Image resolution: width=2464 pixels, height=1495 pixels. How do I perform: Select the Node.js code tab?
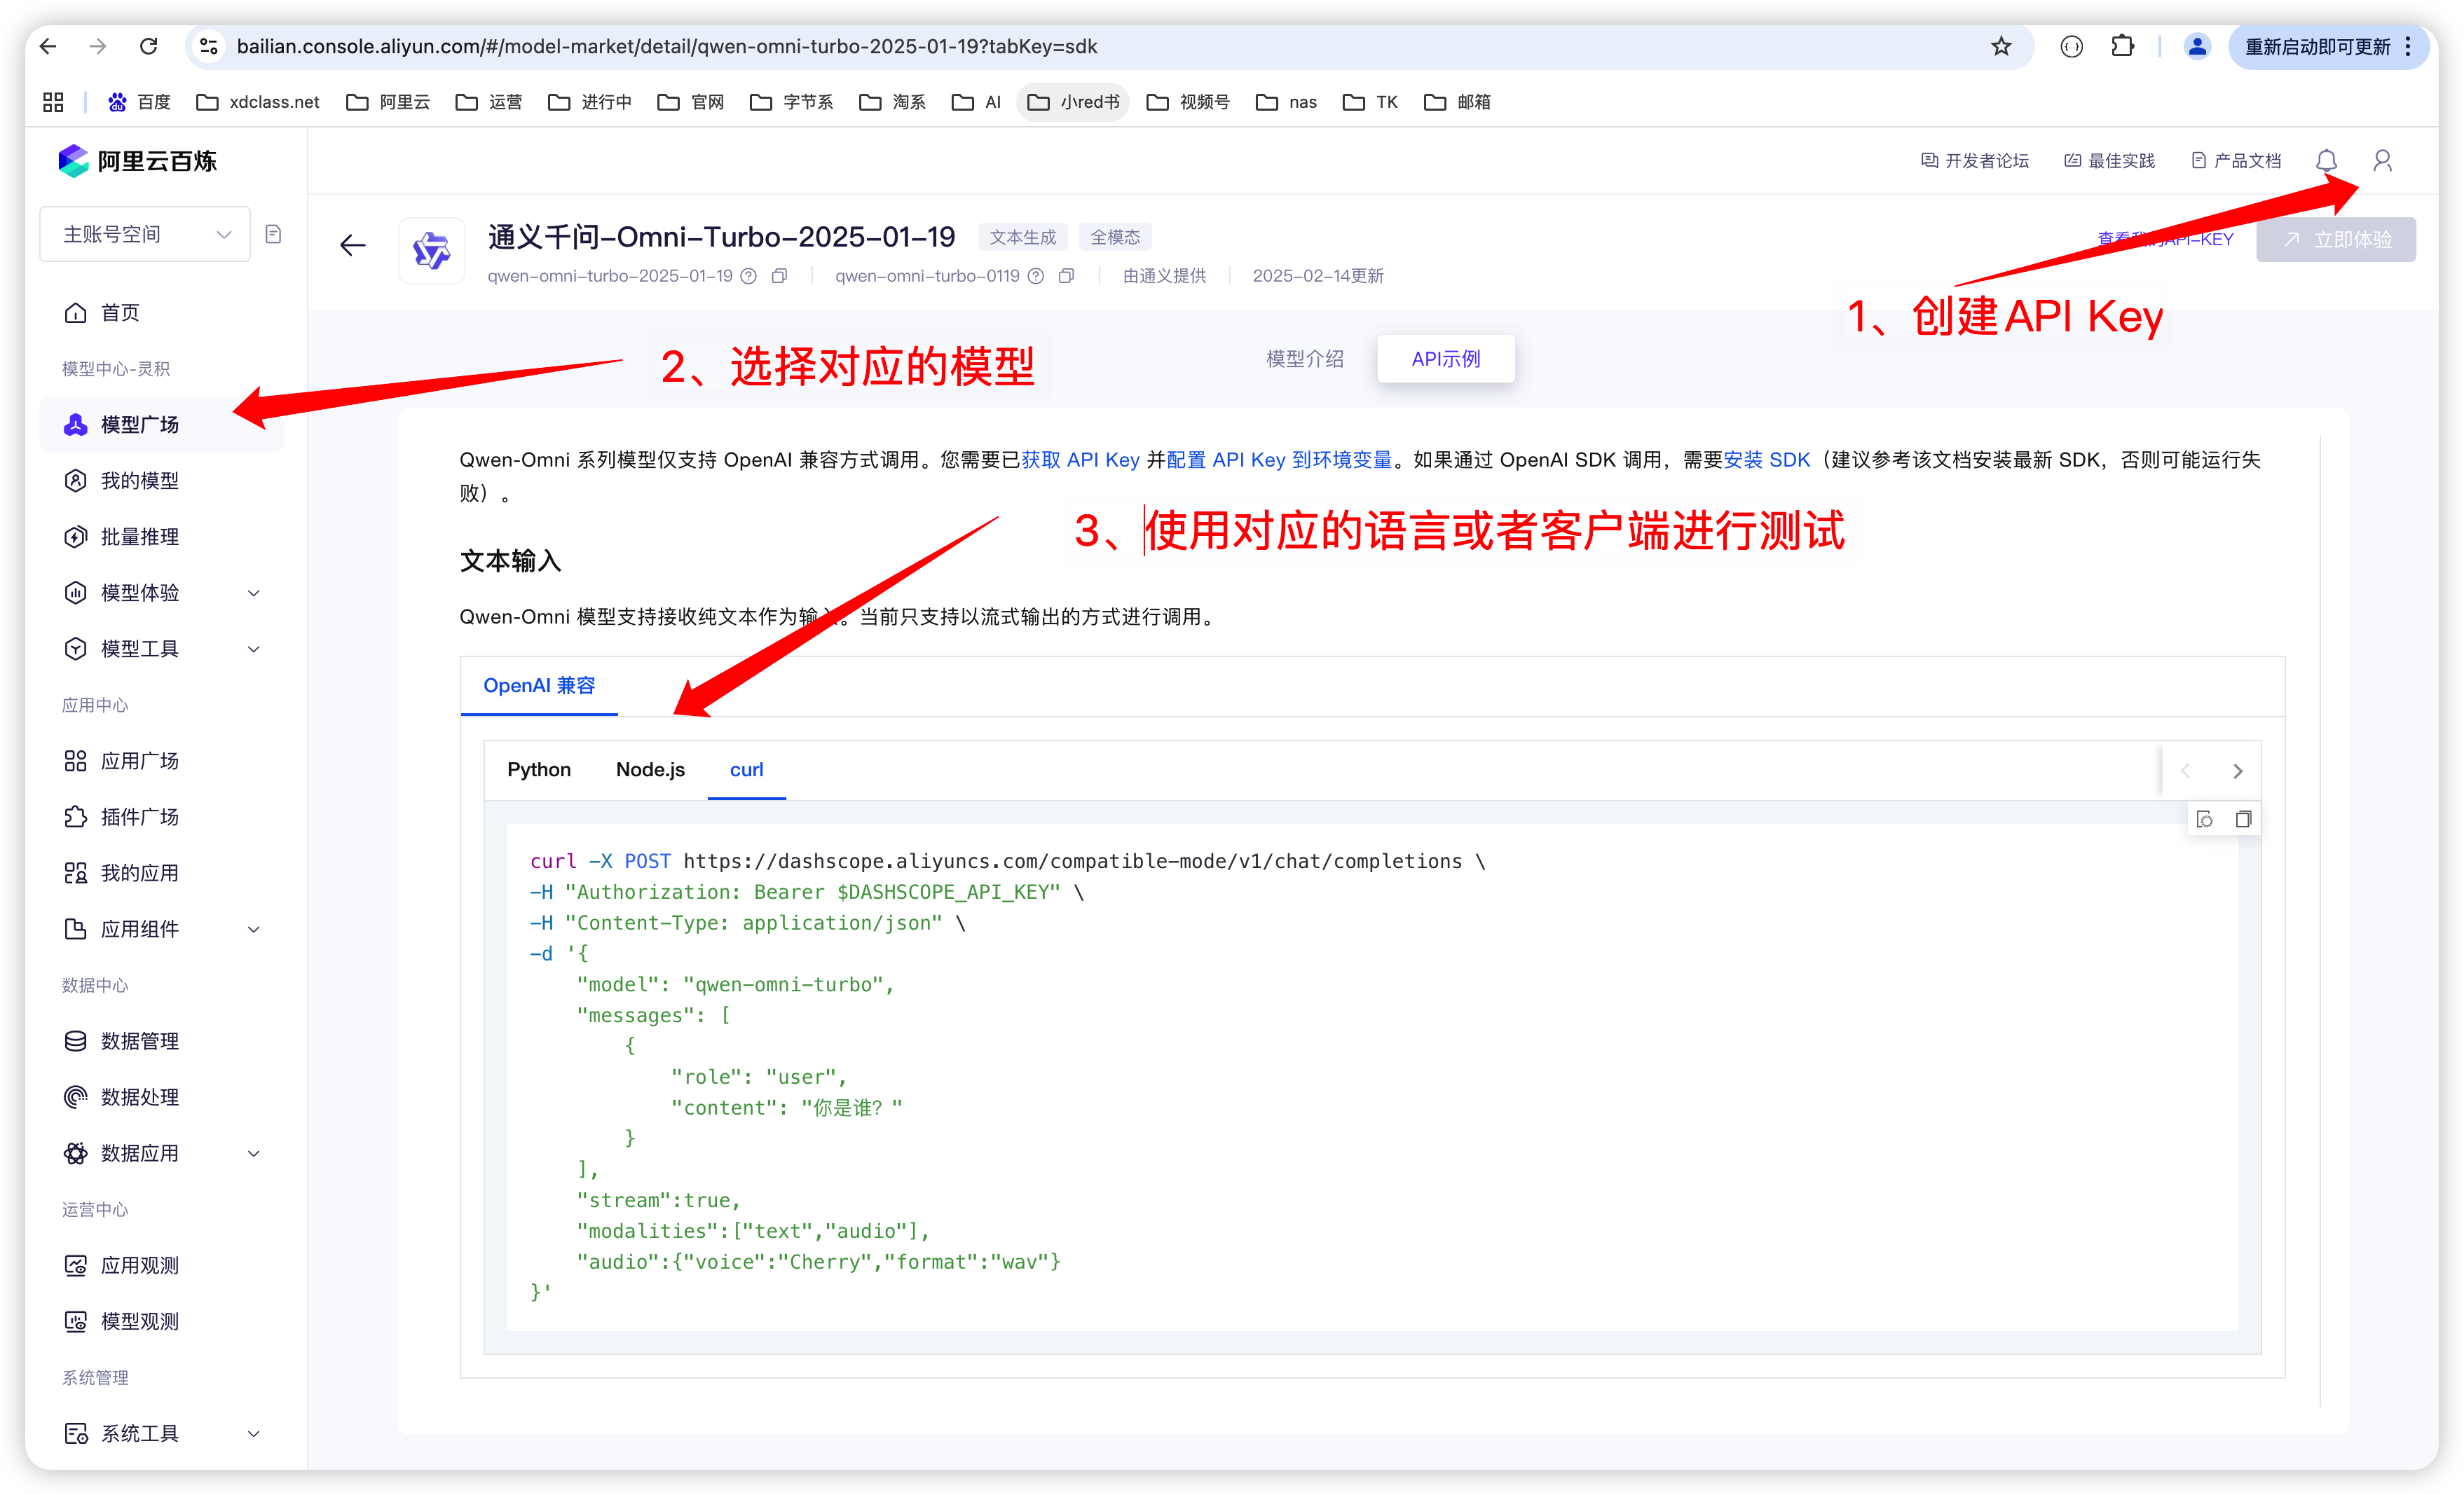[x=650, y=769]
